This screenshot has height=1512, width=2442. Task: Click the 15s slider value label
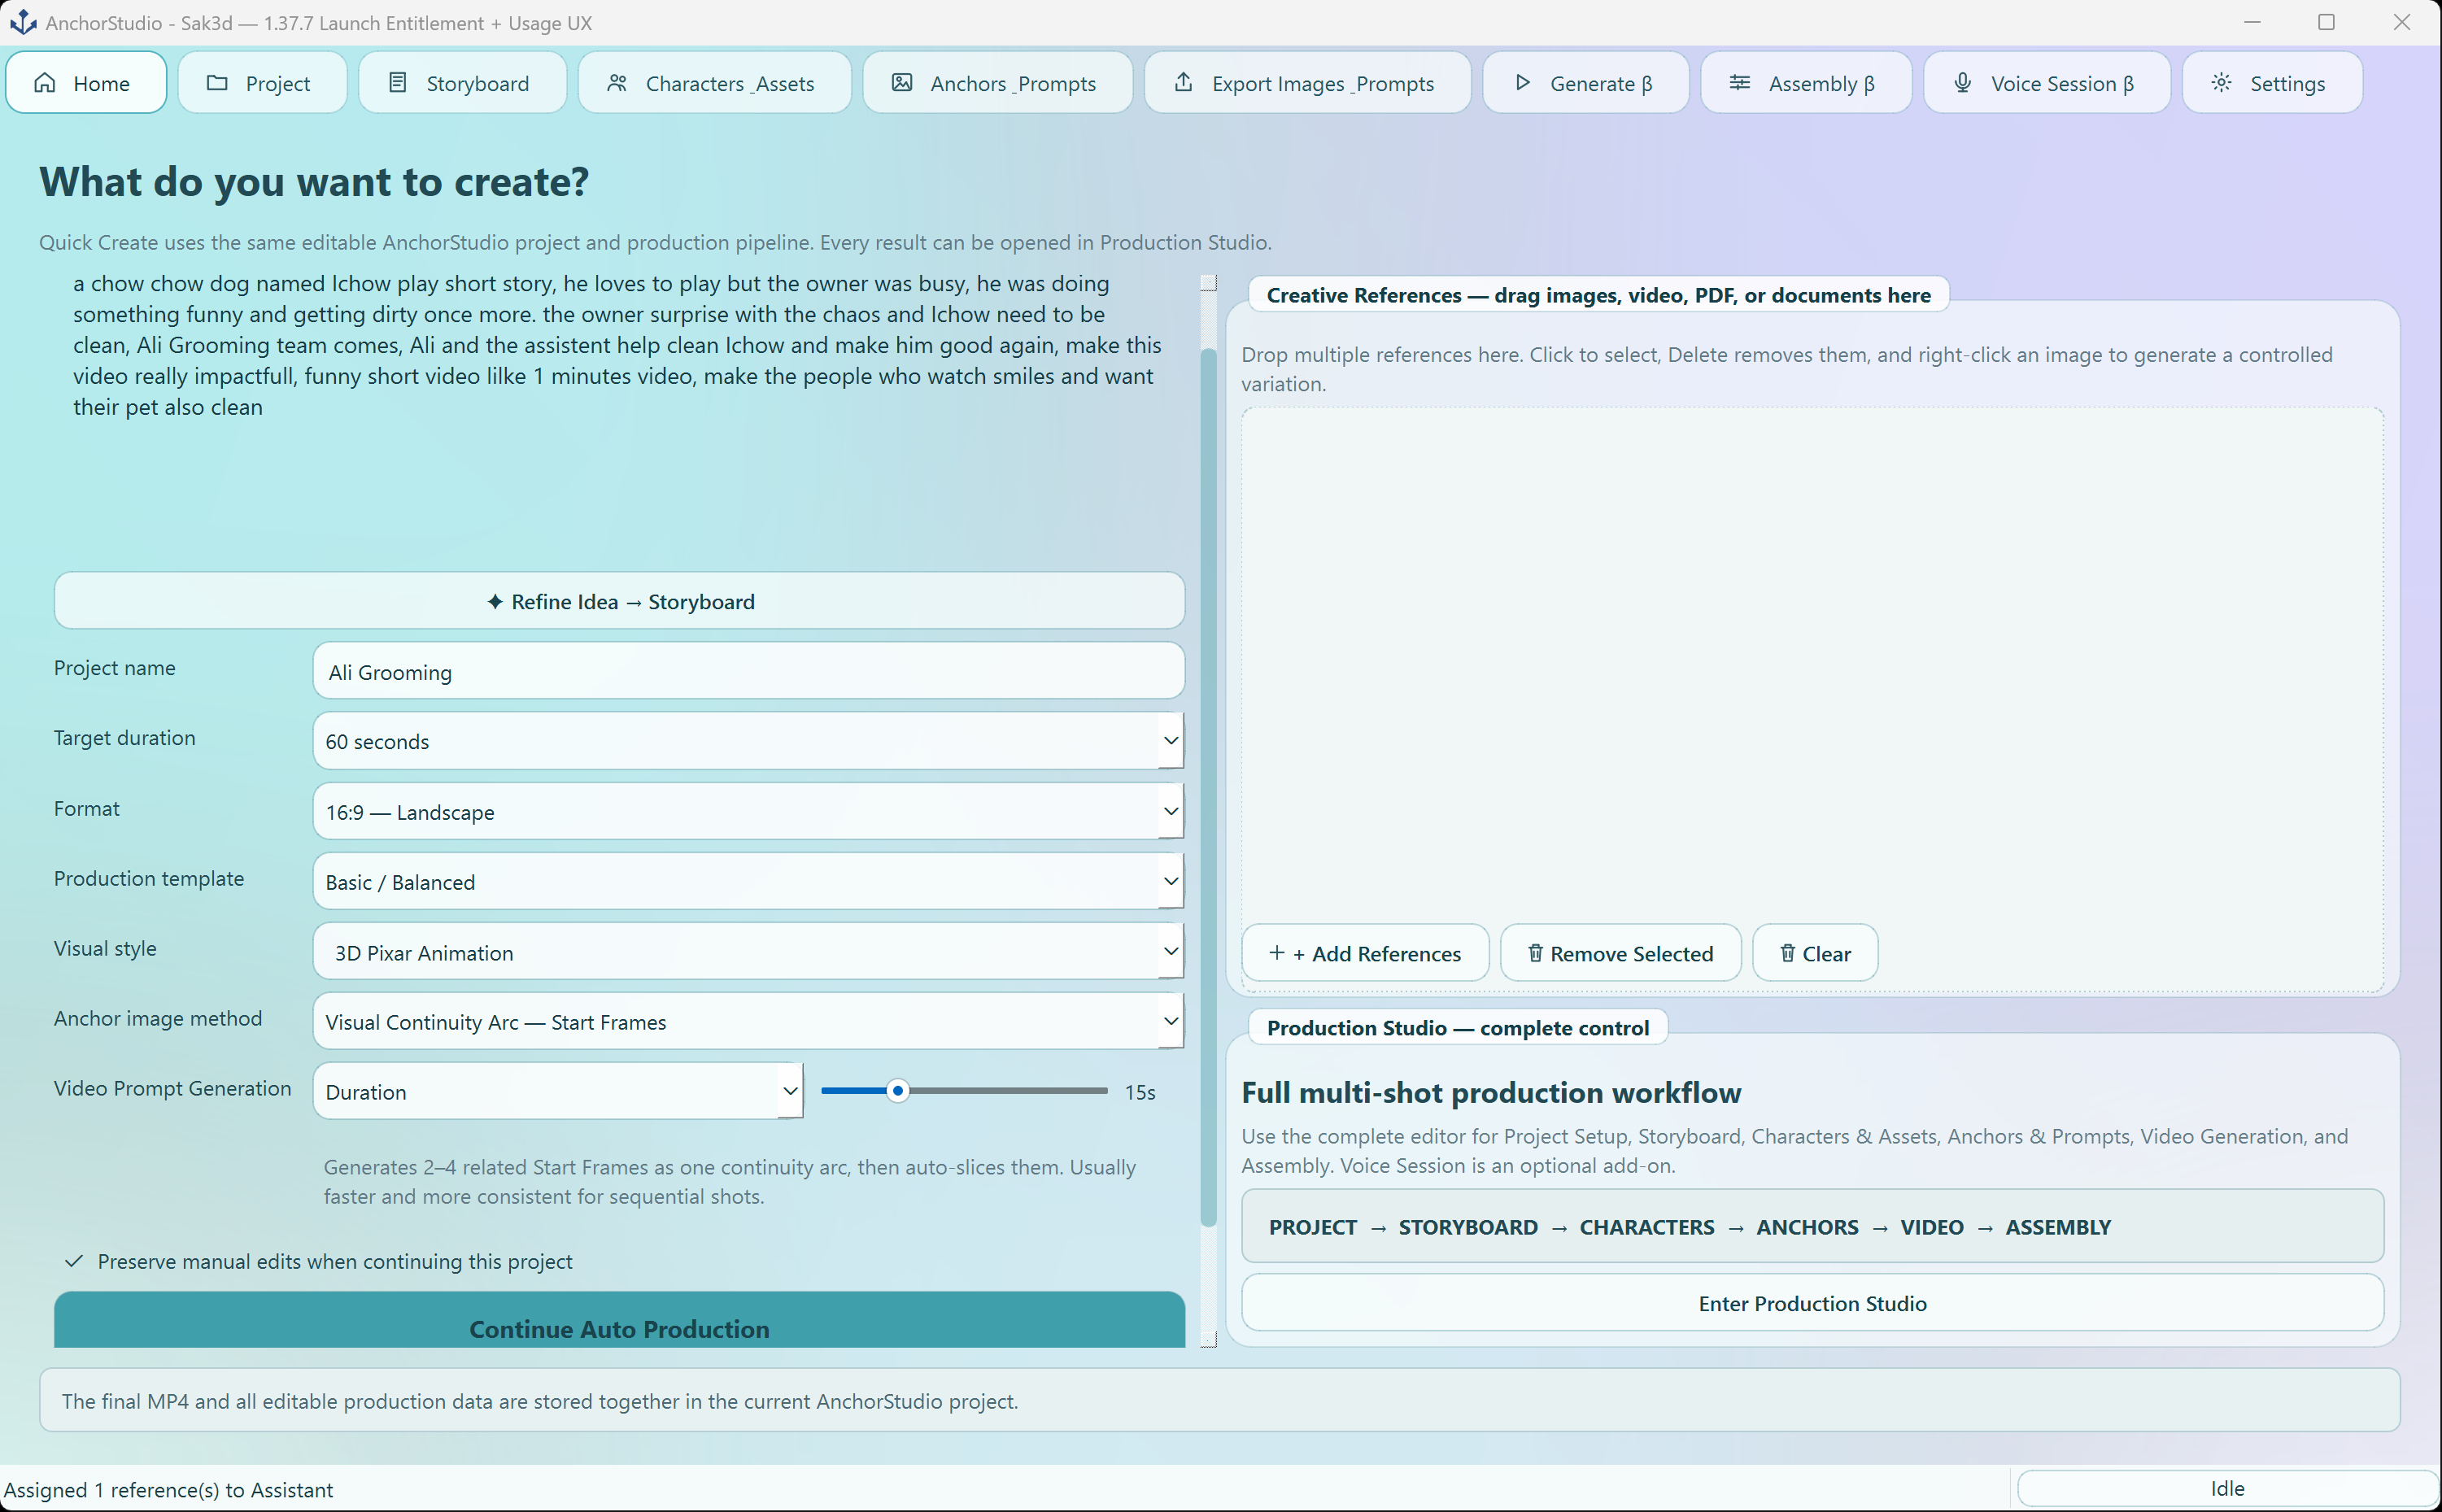point(1140,1092)
